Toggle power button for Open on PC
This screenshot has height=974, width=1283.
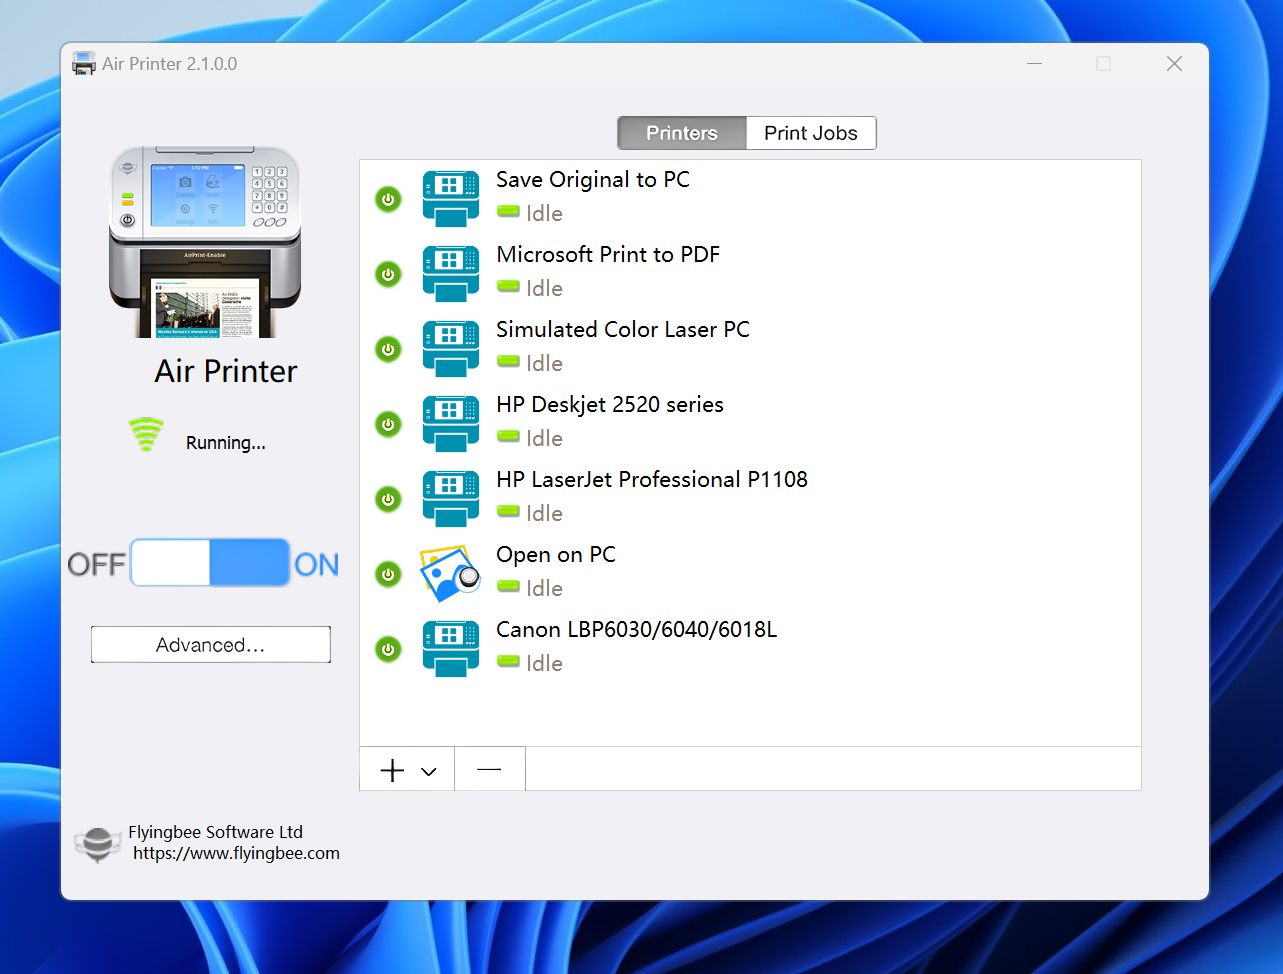388,574
